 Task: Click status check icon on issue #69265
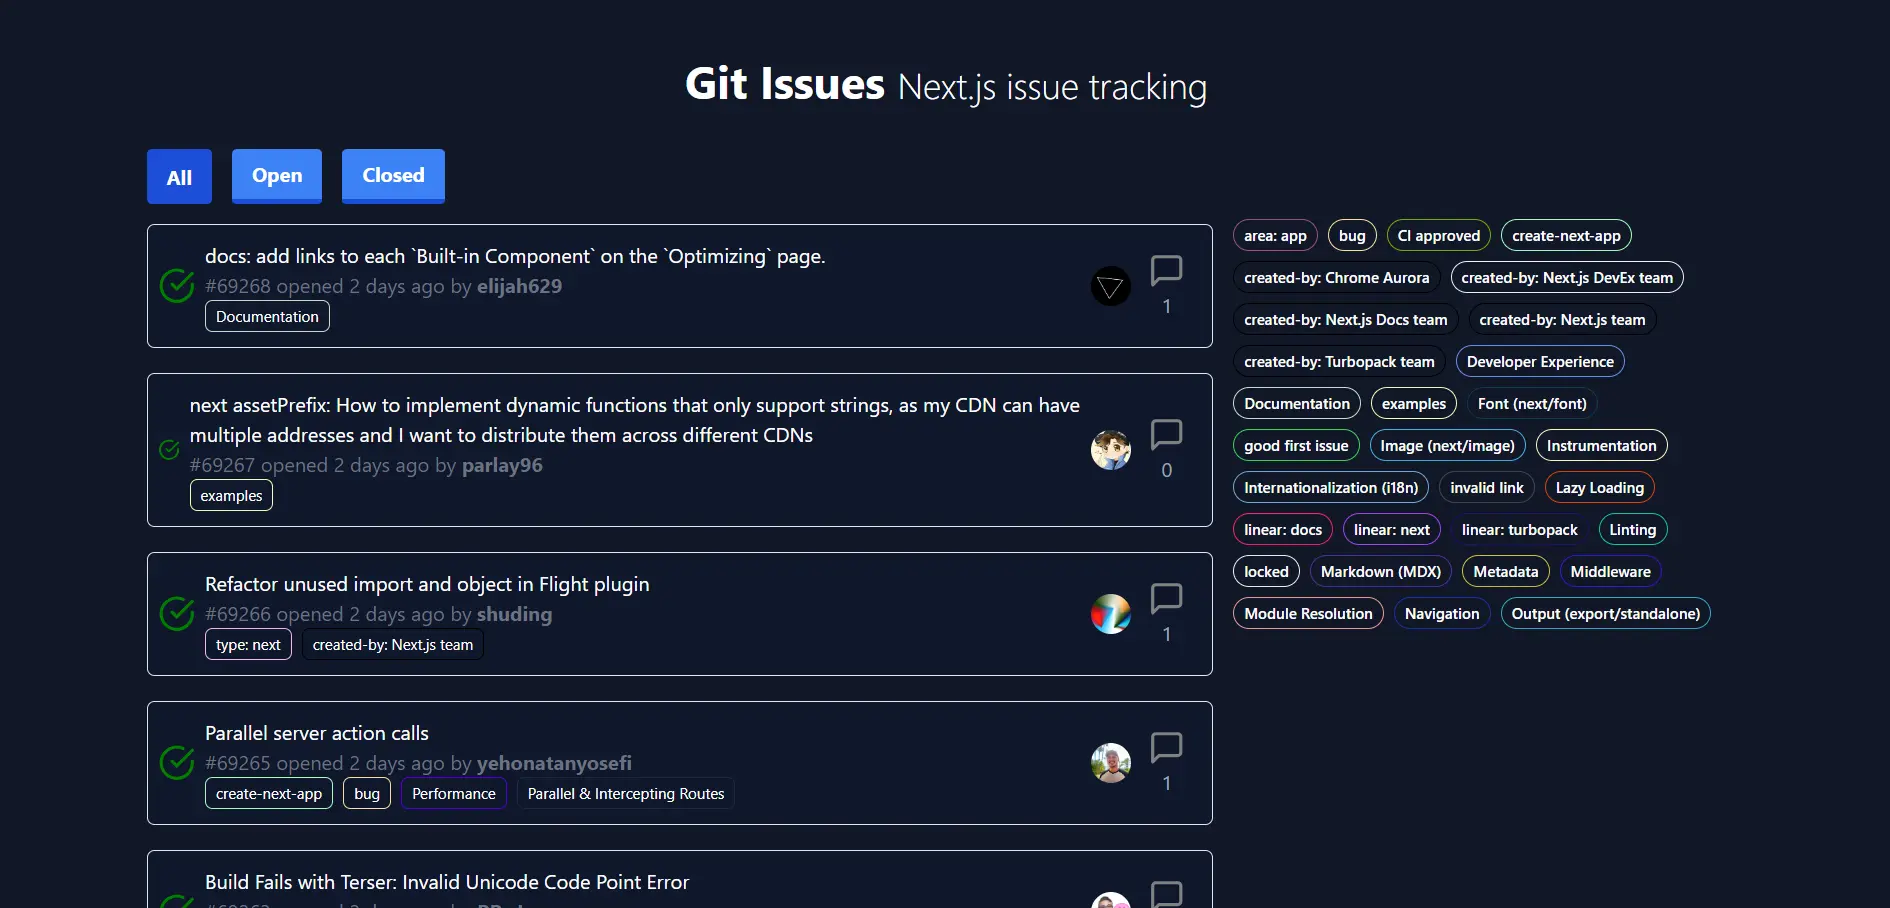point(177,763)
